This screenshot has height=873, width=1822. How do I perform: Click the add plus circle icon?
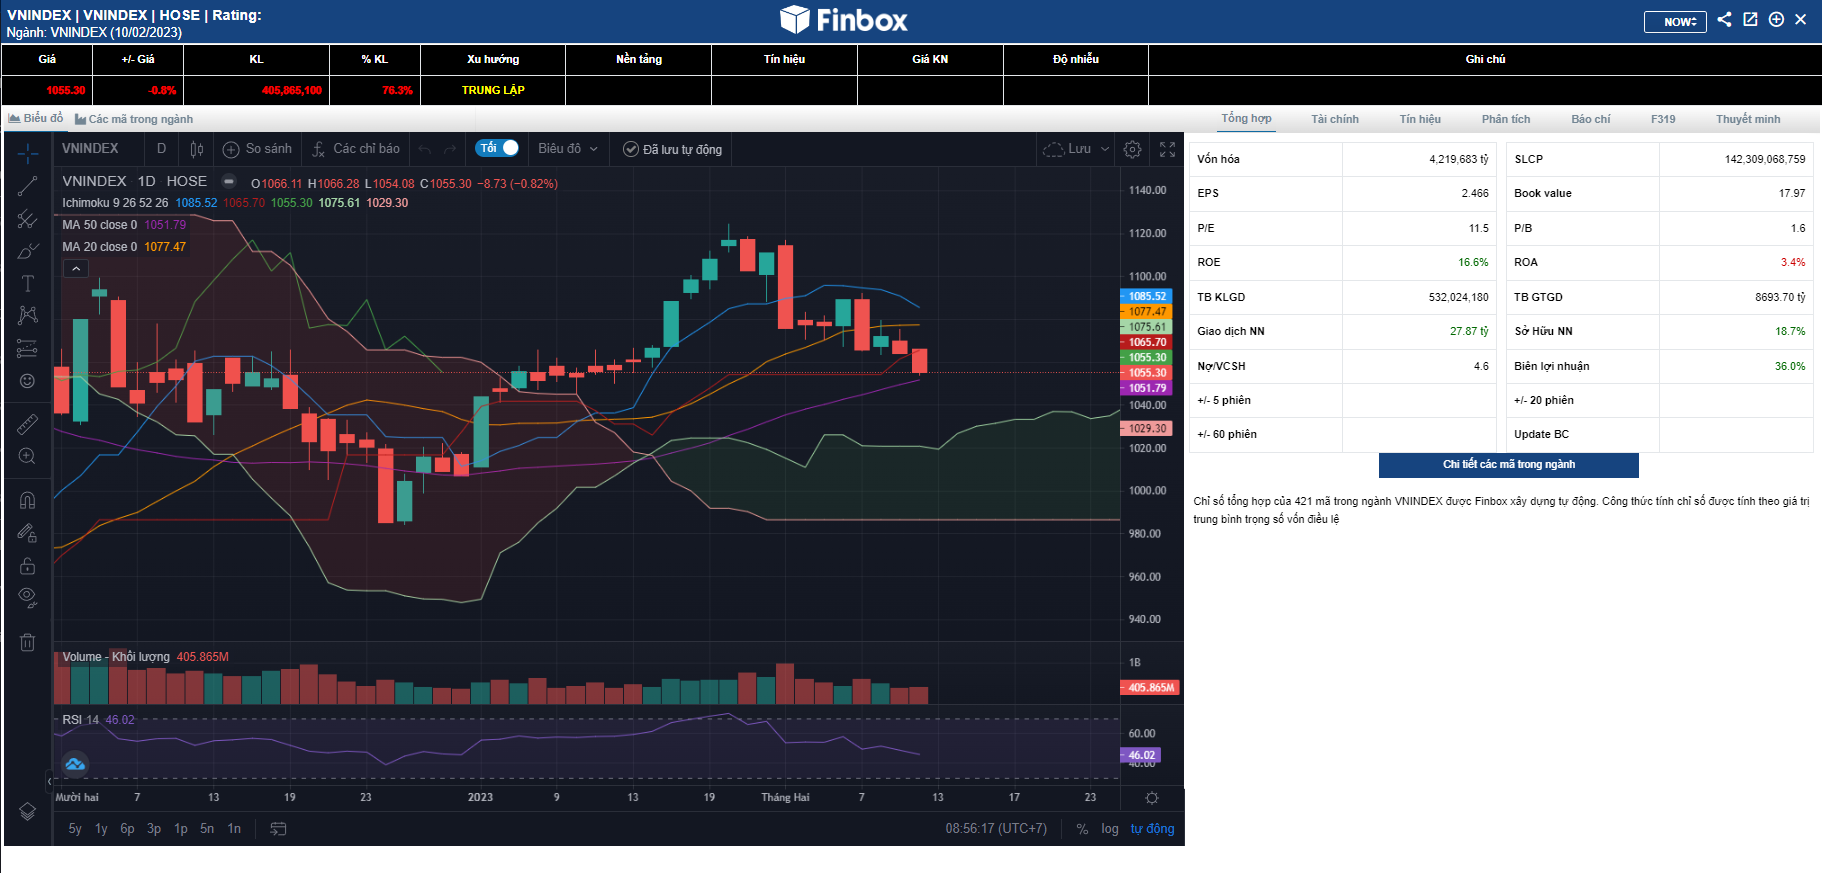(1776, 19)
